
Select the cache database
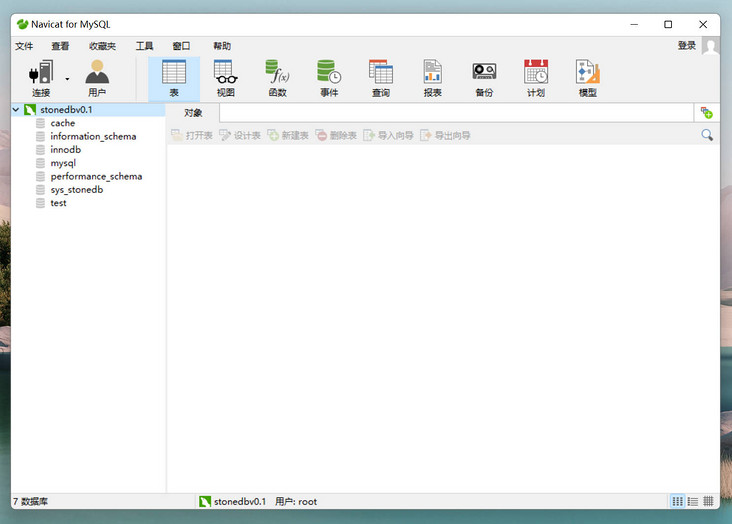(x=63, y=123)
